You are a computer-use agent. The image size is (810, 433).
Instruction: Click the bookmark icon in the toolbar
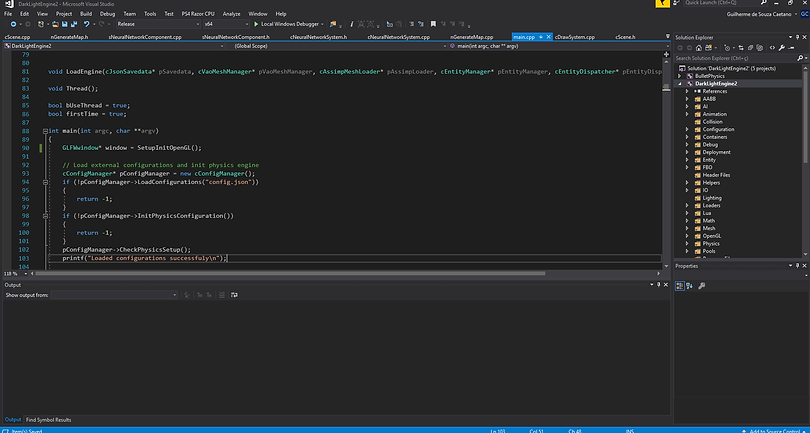click(433, 24)
